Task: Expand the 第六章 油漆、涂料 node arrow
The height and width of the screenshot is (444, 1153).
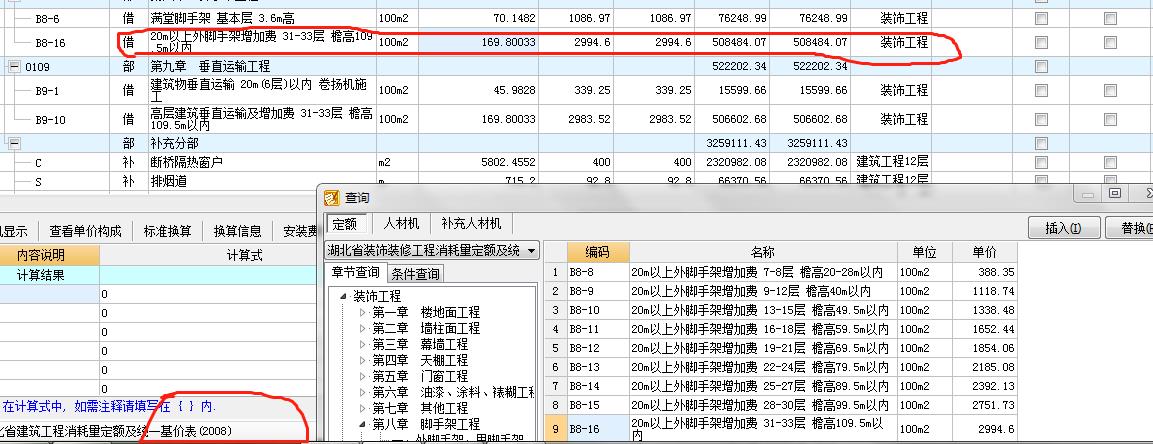Action: coord(363,393)
